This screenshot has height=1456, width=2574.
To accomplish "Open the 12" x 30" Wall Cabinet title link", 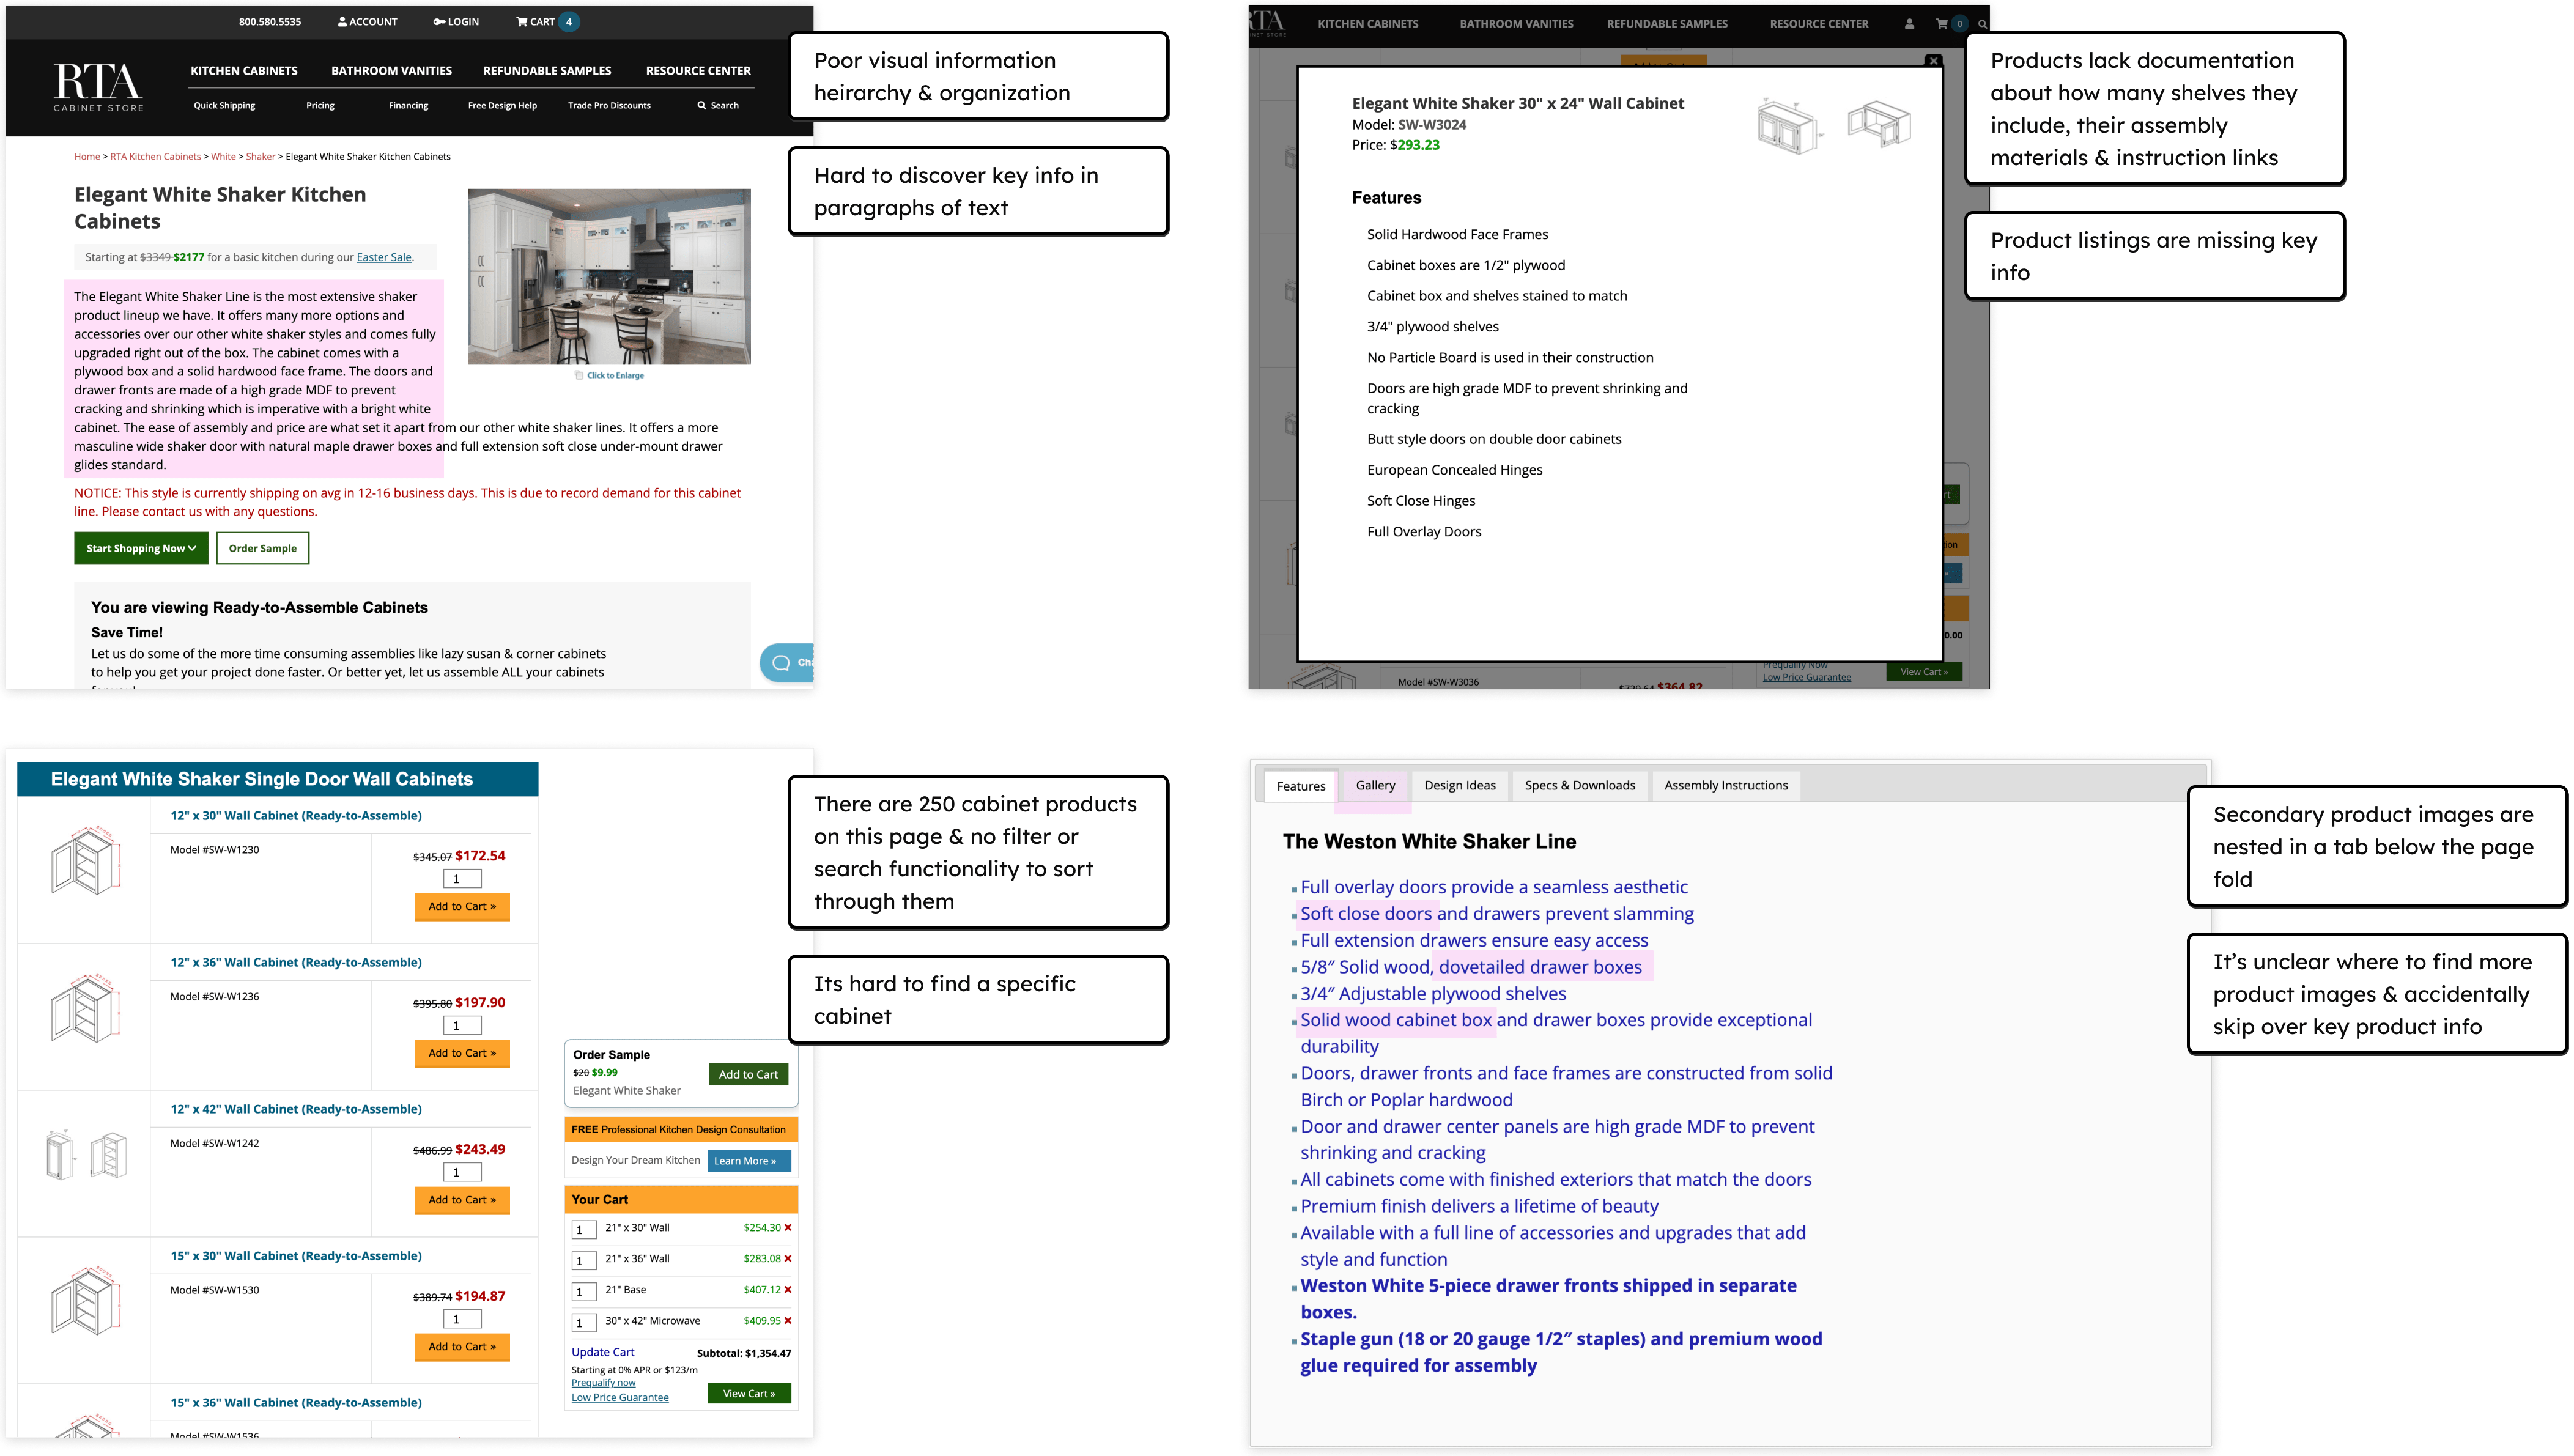I will [x=296, y=815].
